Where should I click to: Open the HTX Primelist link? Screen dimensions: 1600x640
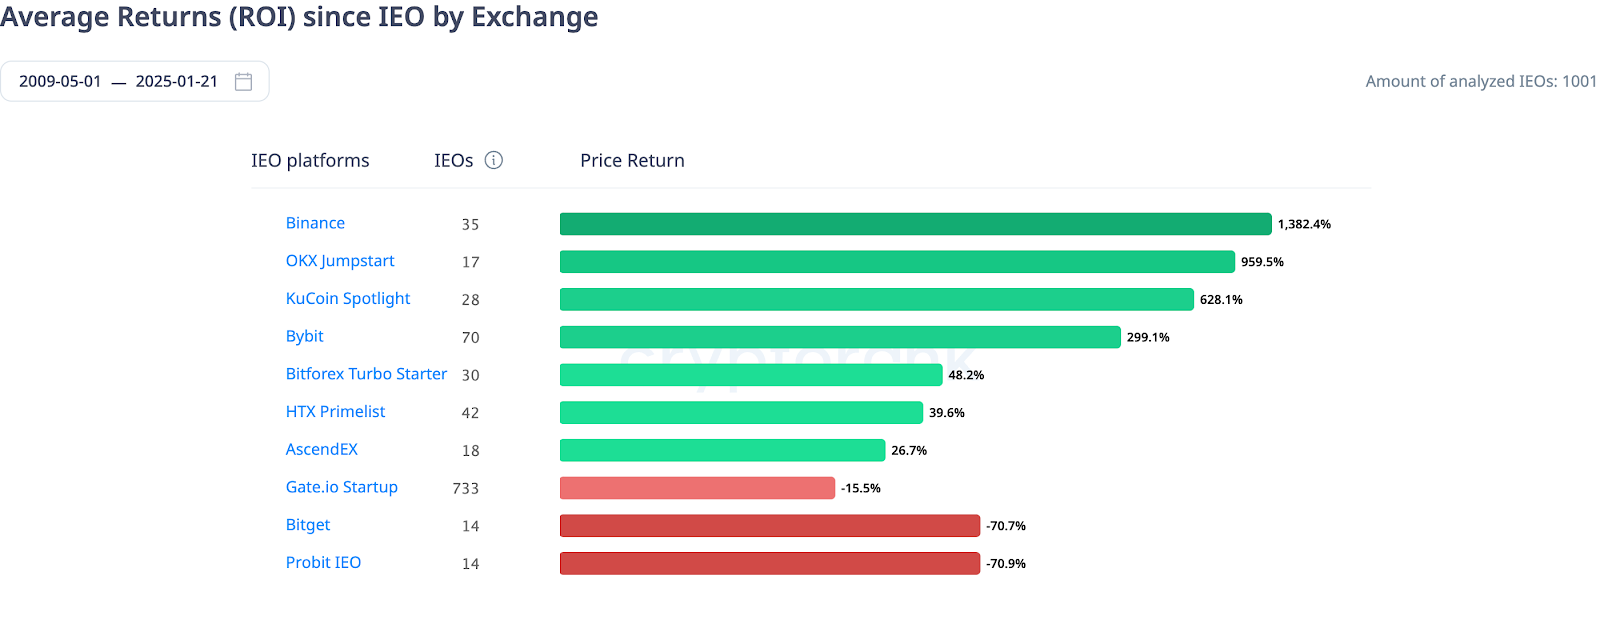(335, 412)
